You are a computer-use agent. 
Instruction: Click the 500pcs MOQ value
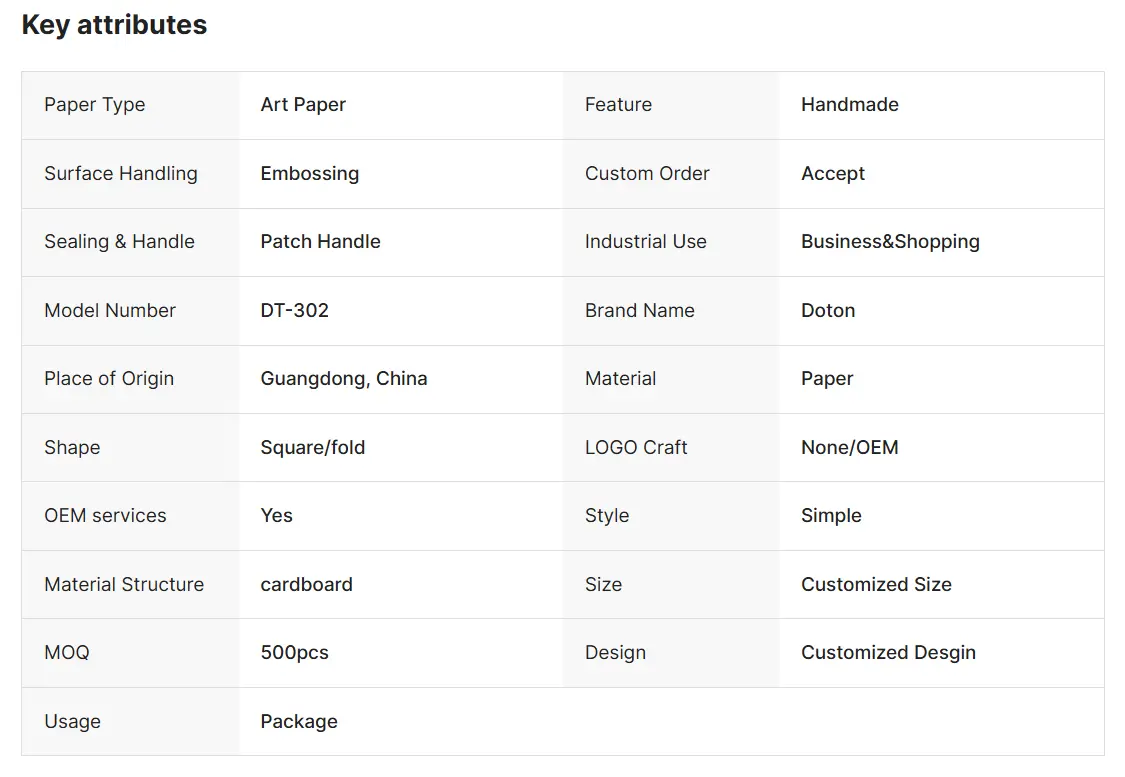coord(294,653)
